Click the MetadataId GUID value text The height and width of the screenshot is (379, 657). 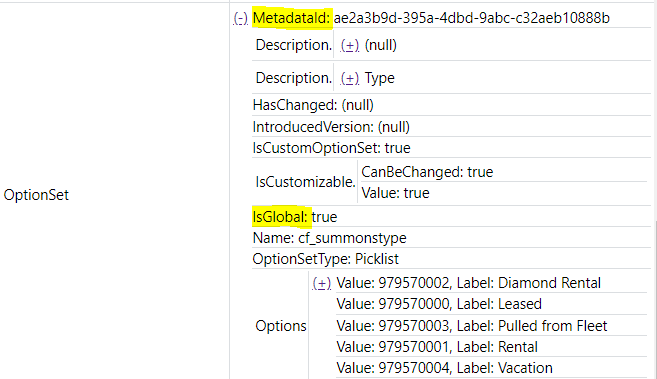coord(471,18)
